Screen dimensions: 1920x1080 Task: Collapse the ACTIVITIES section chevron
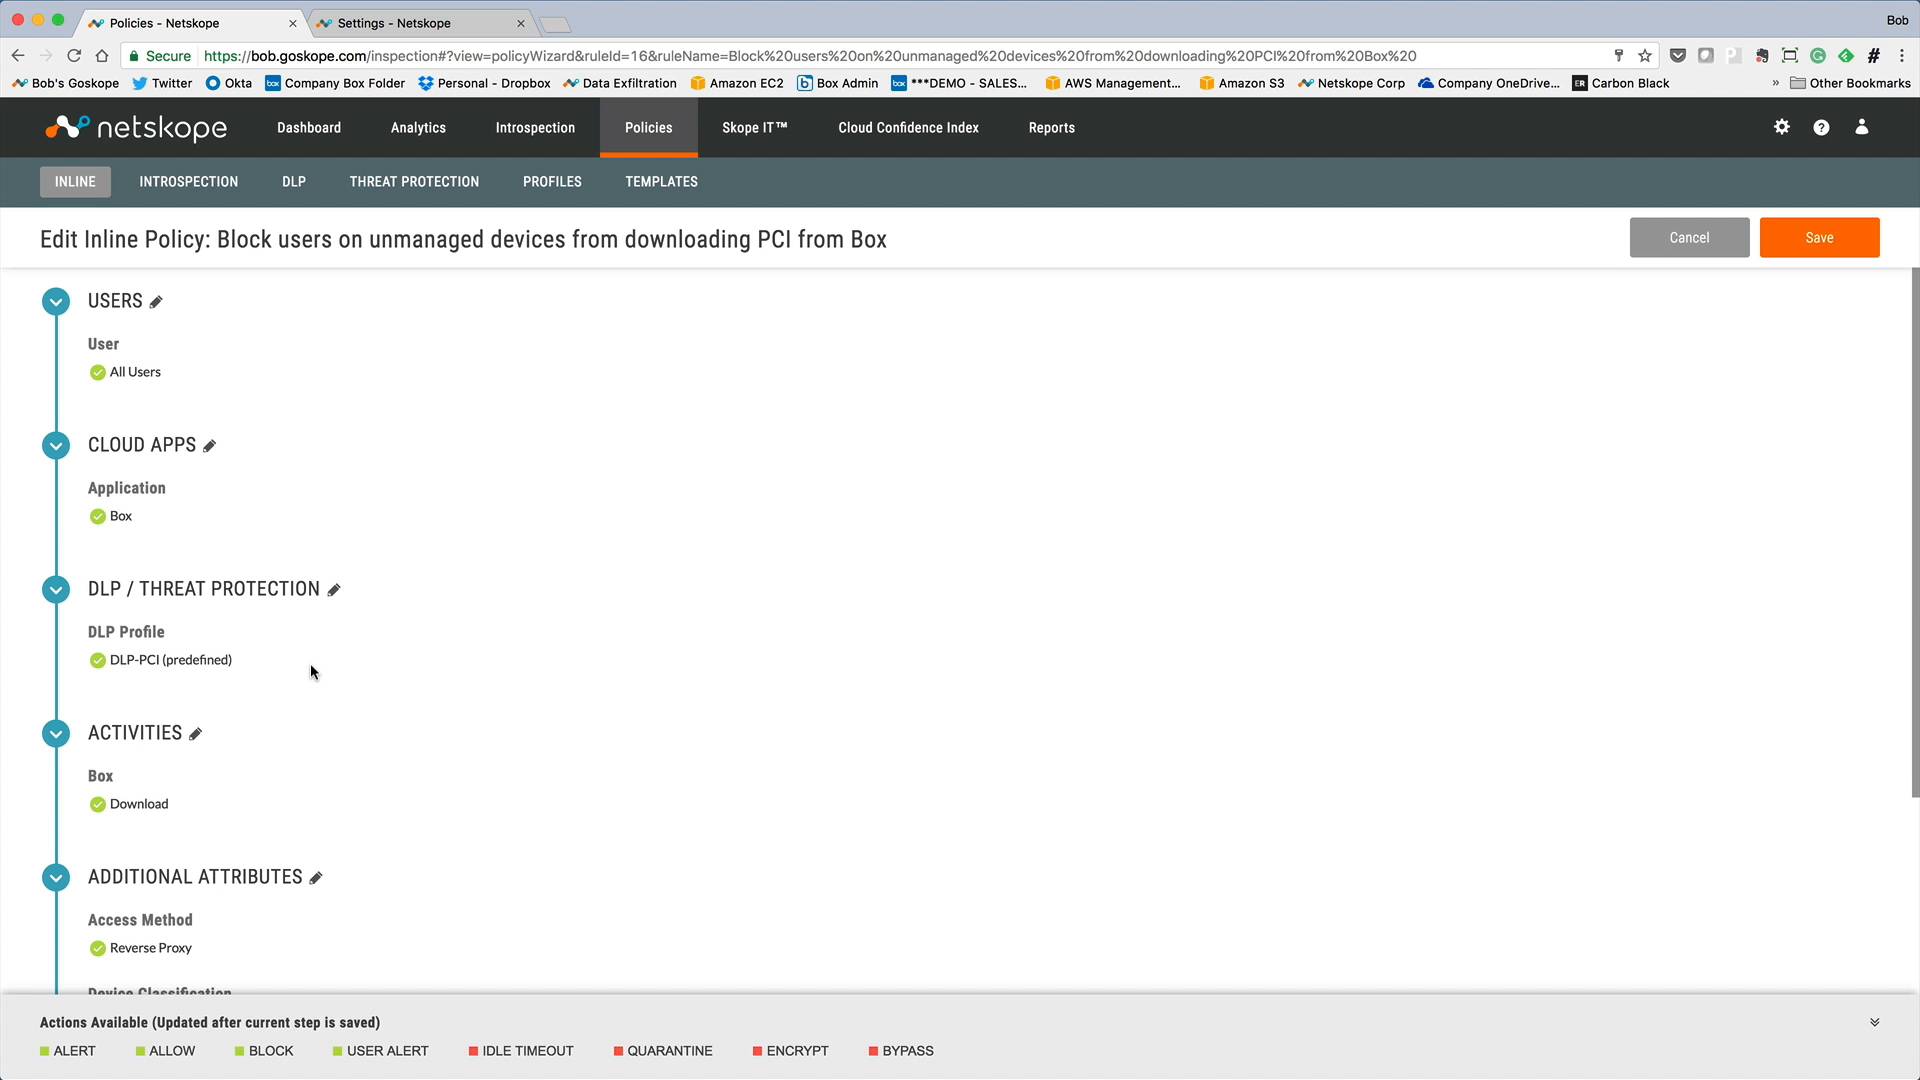coord(56,733)
